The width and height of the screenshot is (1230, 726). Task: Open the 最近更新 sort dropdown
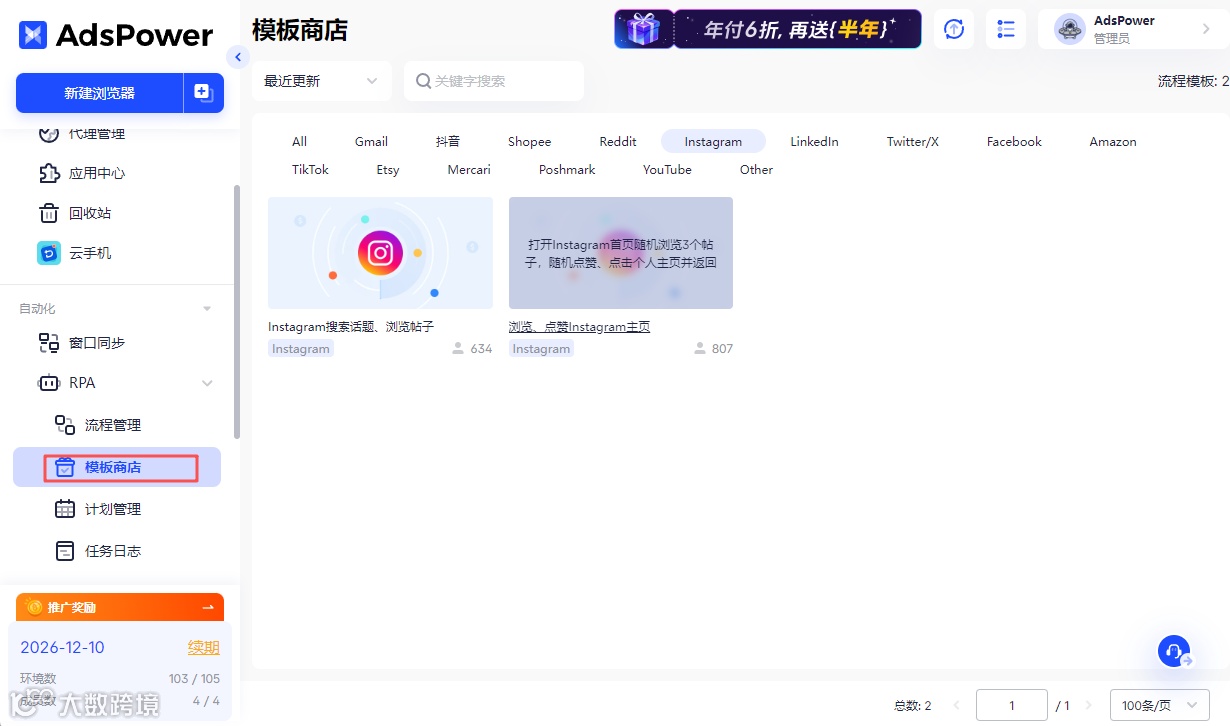click(x=322, y=81)
